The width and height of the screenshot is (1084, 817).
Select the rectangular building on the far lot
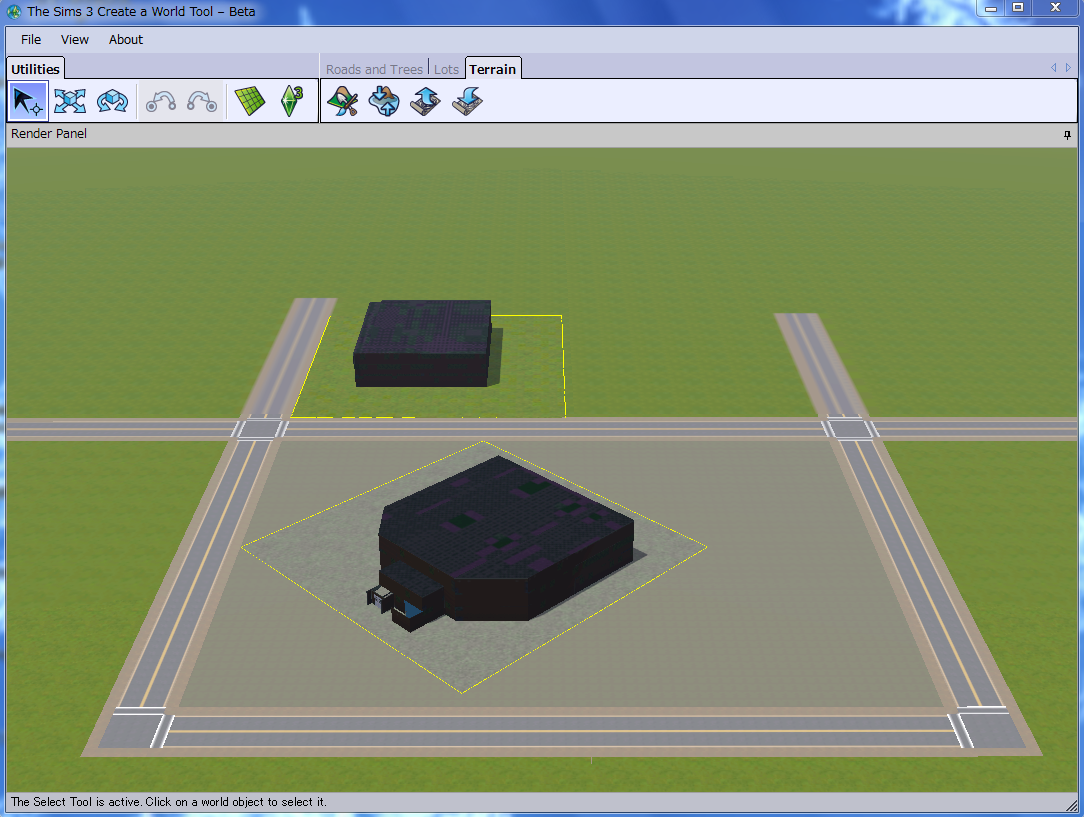423,343
